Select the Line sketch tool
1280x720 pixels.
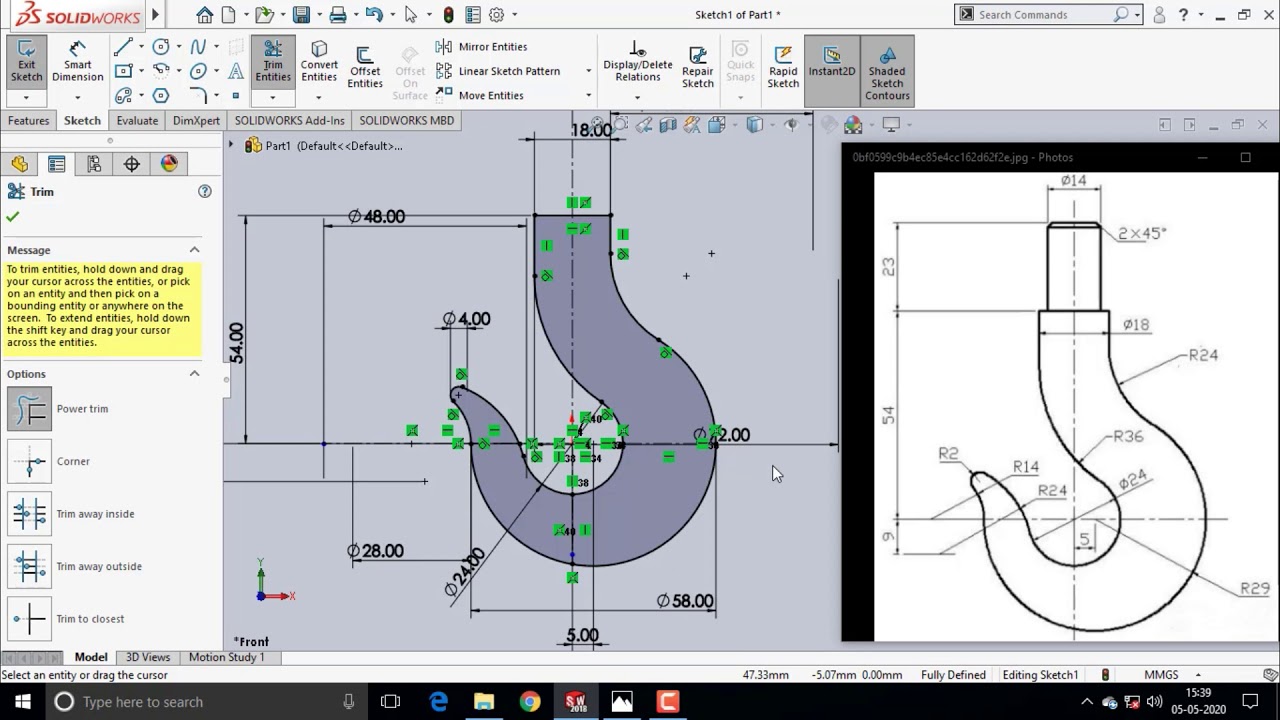point(123,47)
